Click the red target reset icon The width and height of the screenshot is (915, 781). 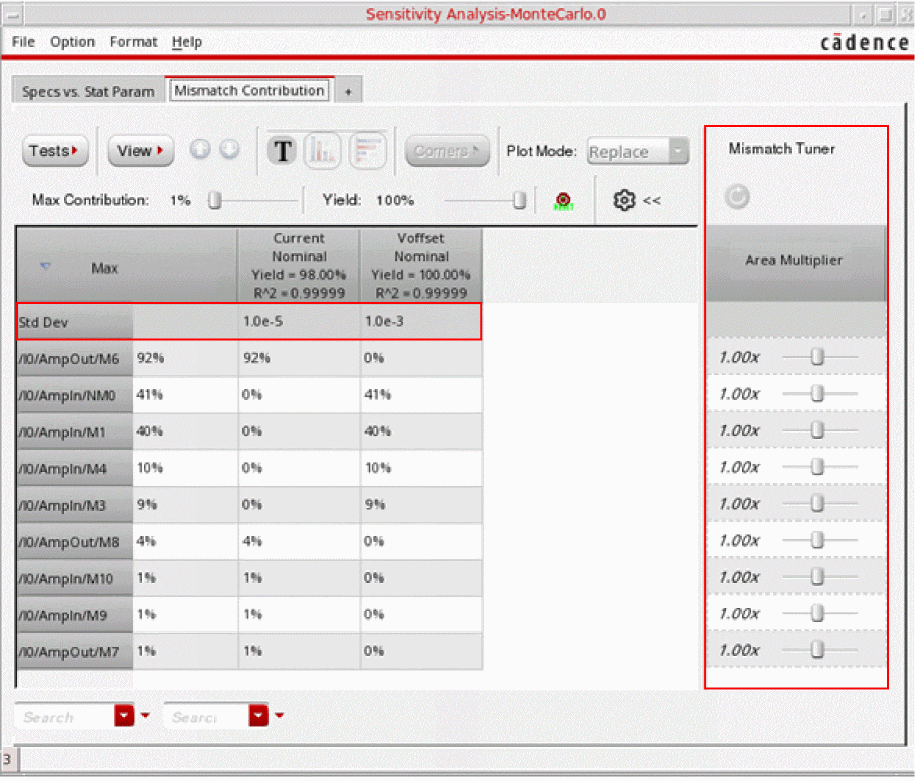(x=563, y=200)
